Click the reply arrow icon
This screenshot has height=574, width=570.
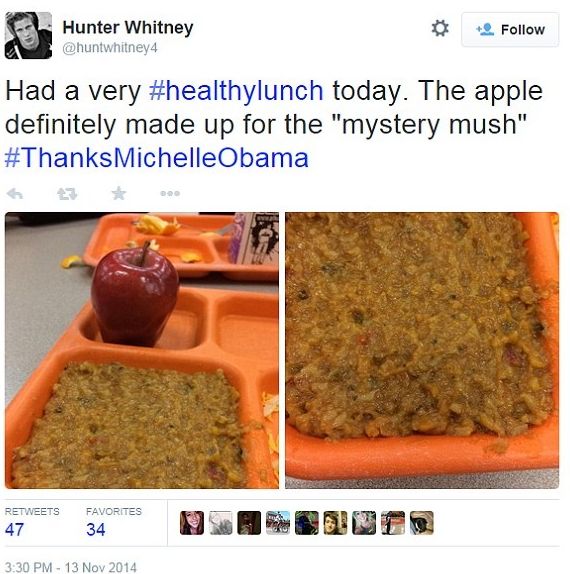coord(15,193)
